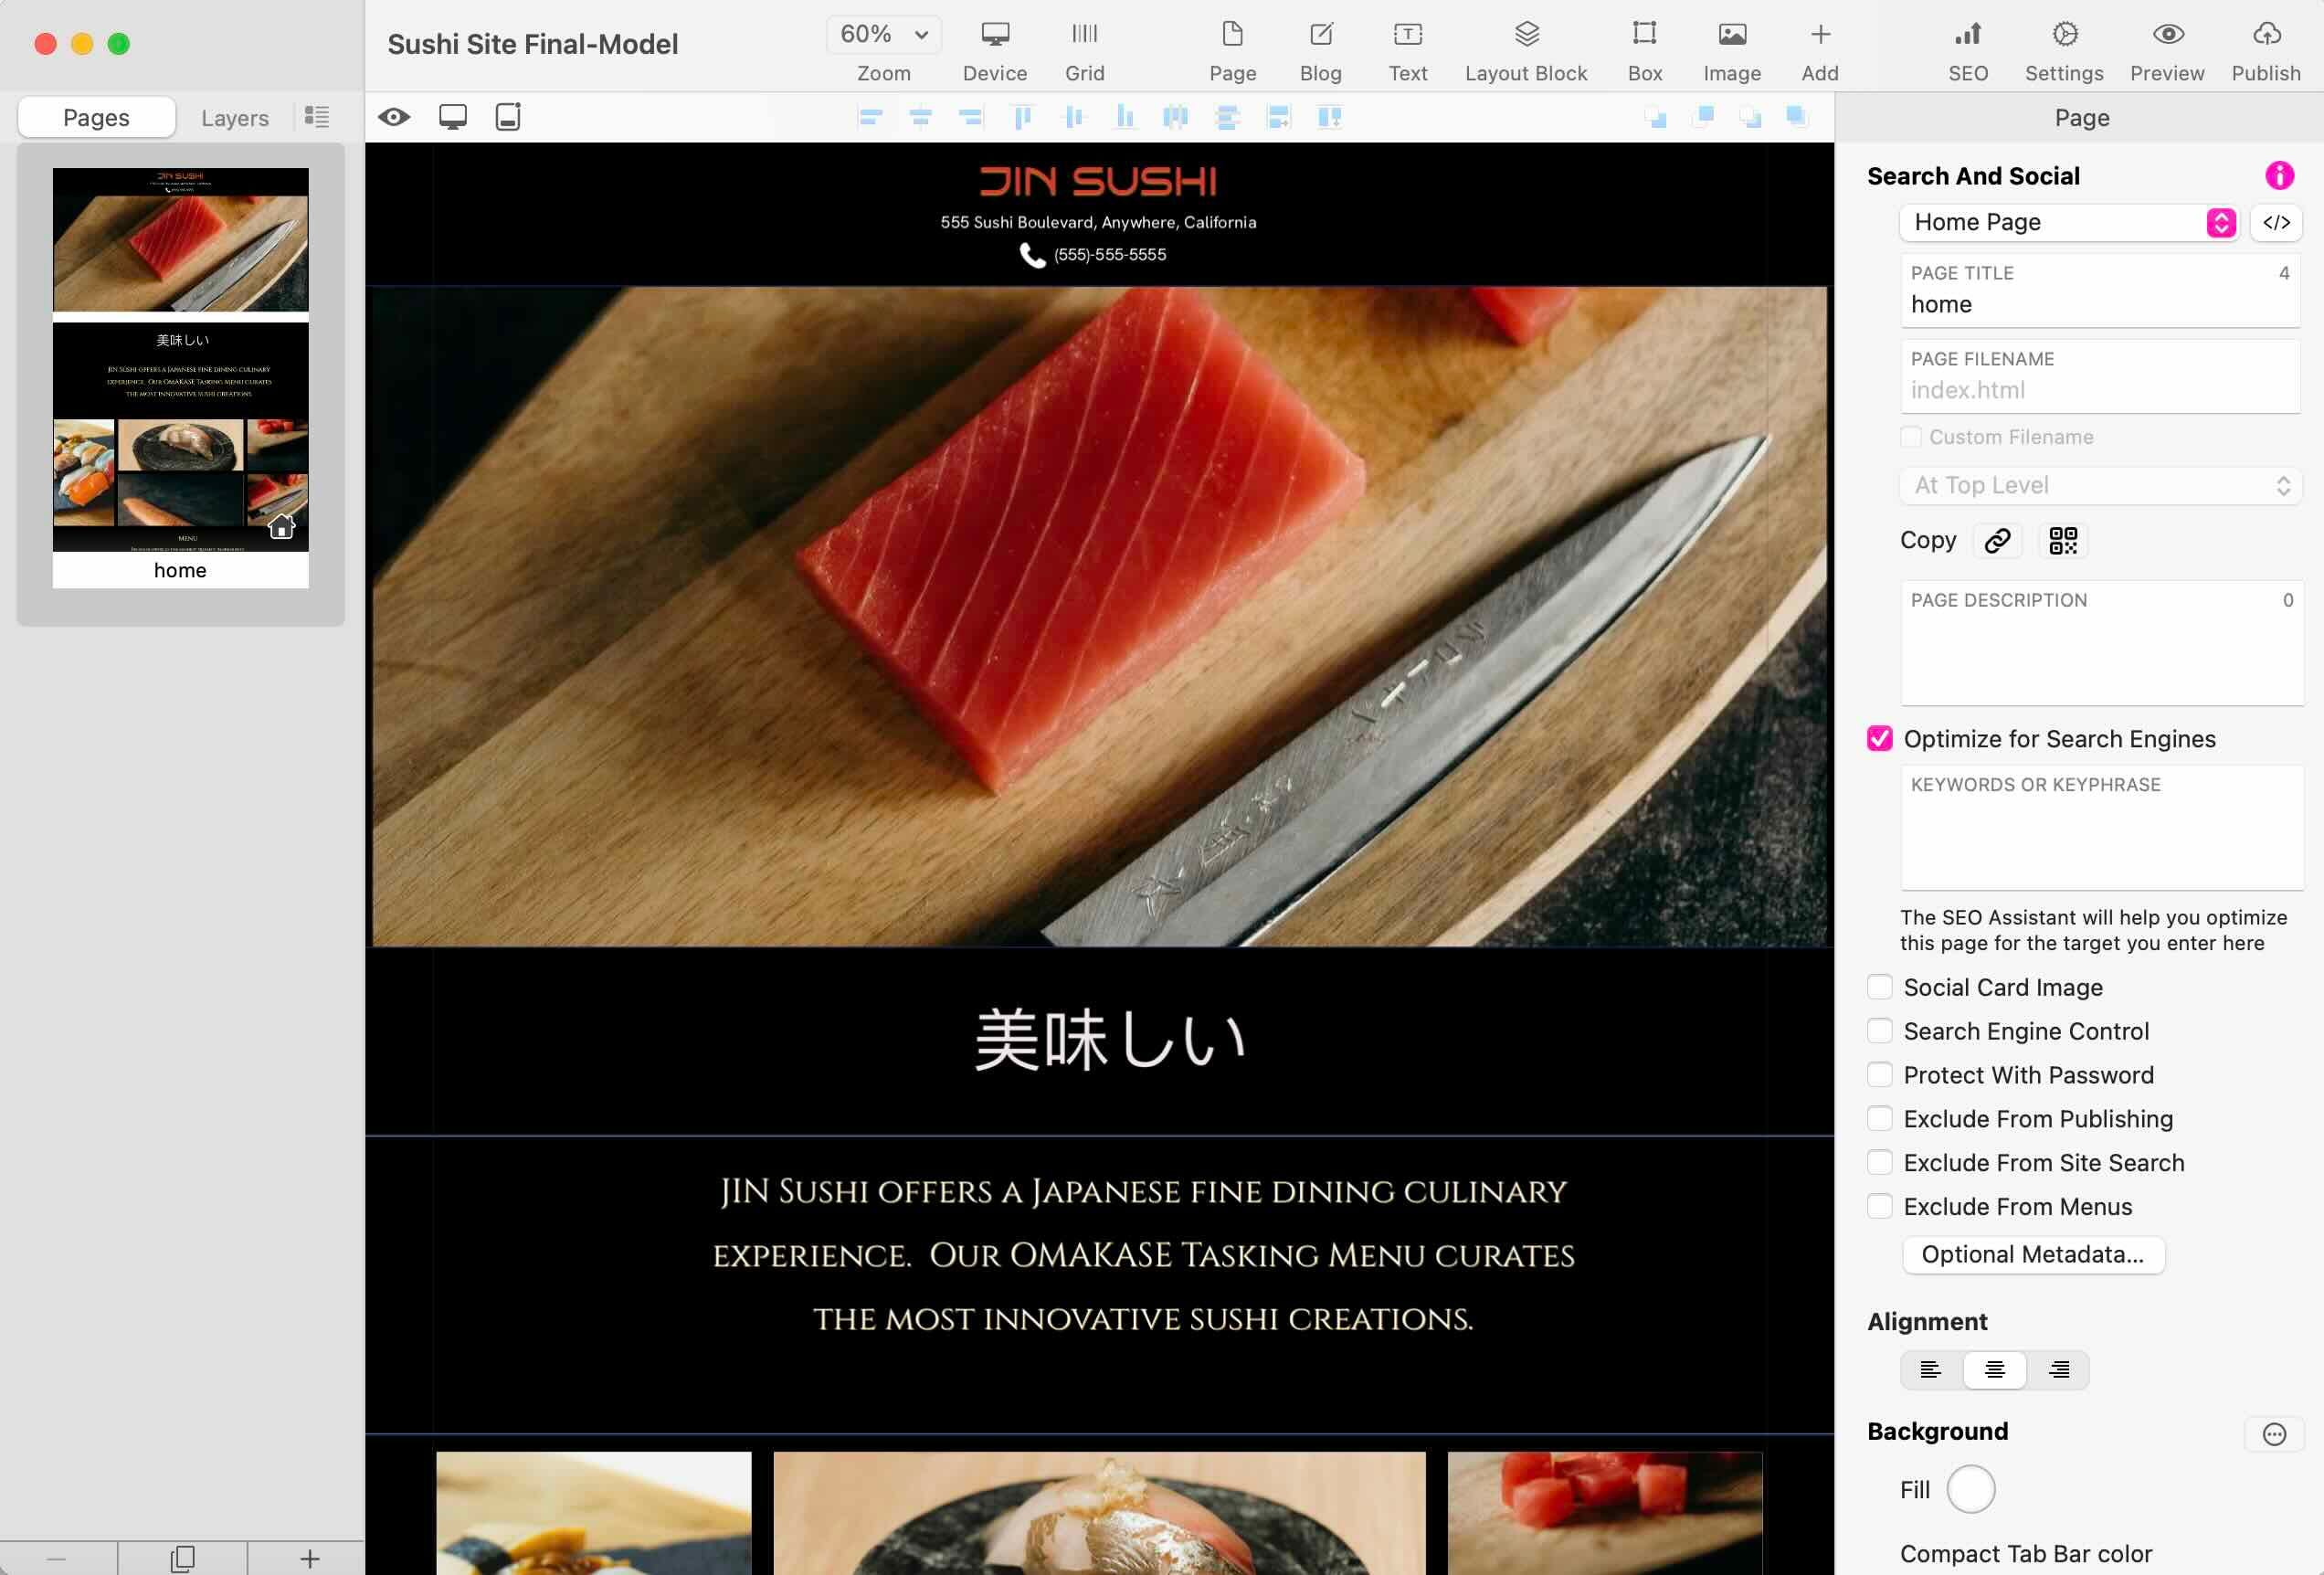Enable Protect With Password
The height and width of the screenshot is (1575, 2324).
(x=1879, y=1075)
